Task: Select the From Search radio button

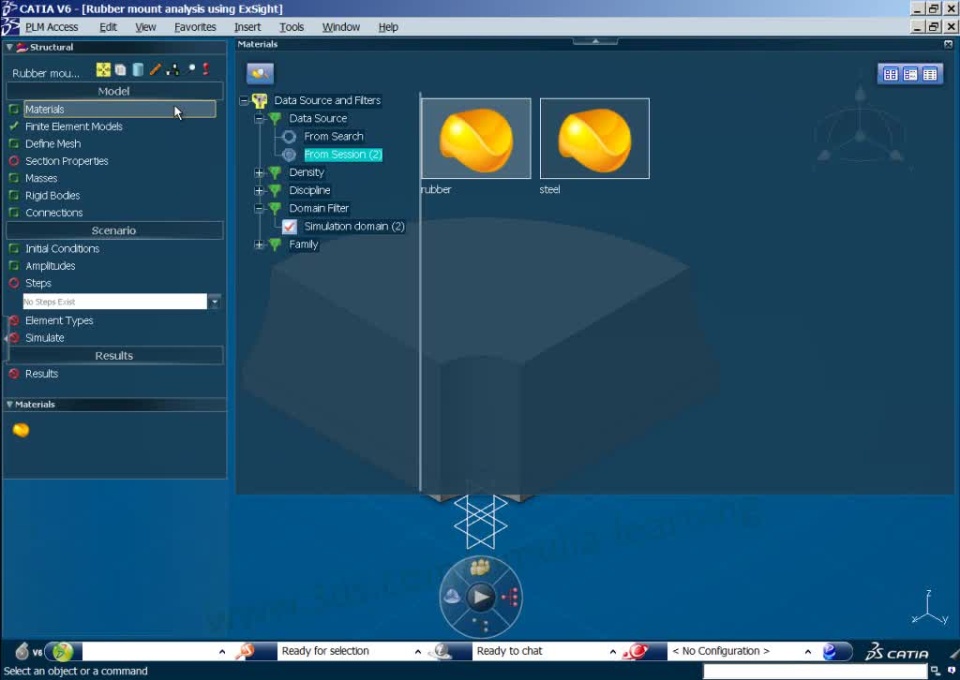Action: [289, 136]
